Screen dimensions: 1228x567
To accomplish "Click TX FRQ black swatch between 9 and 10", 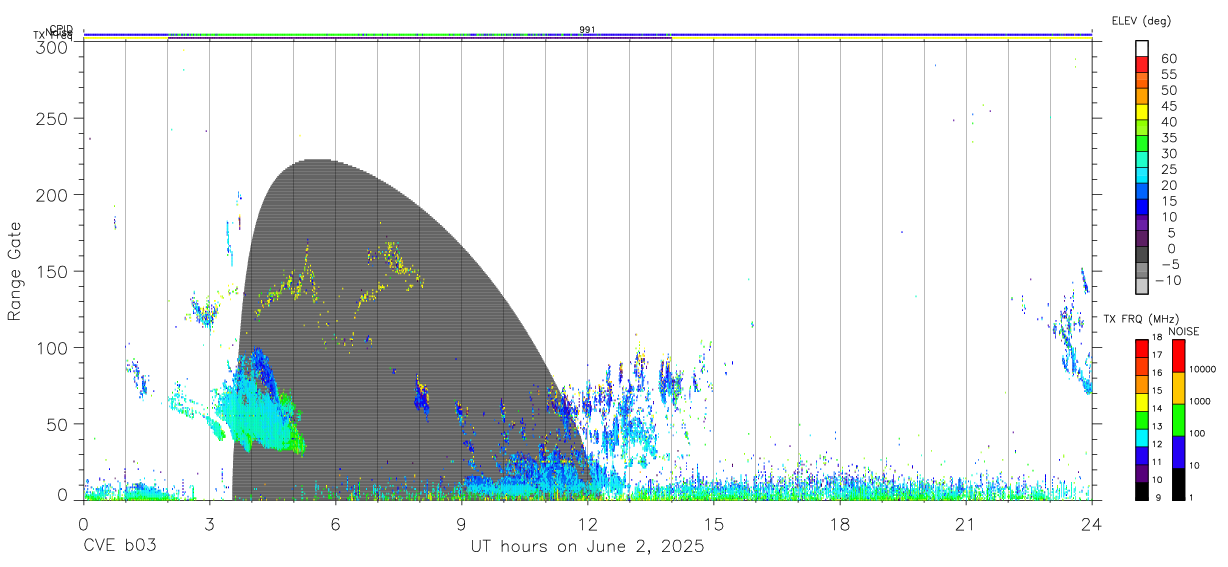I will point(1142,490).
